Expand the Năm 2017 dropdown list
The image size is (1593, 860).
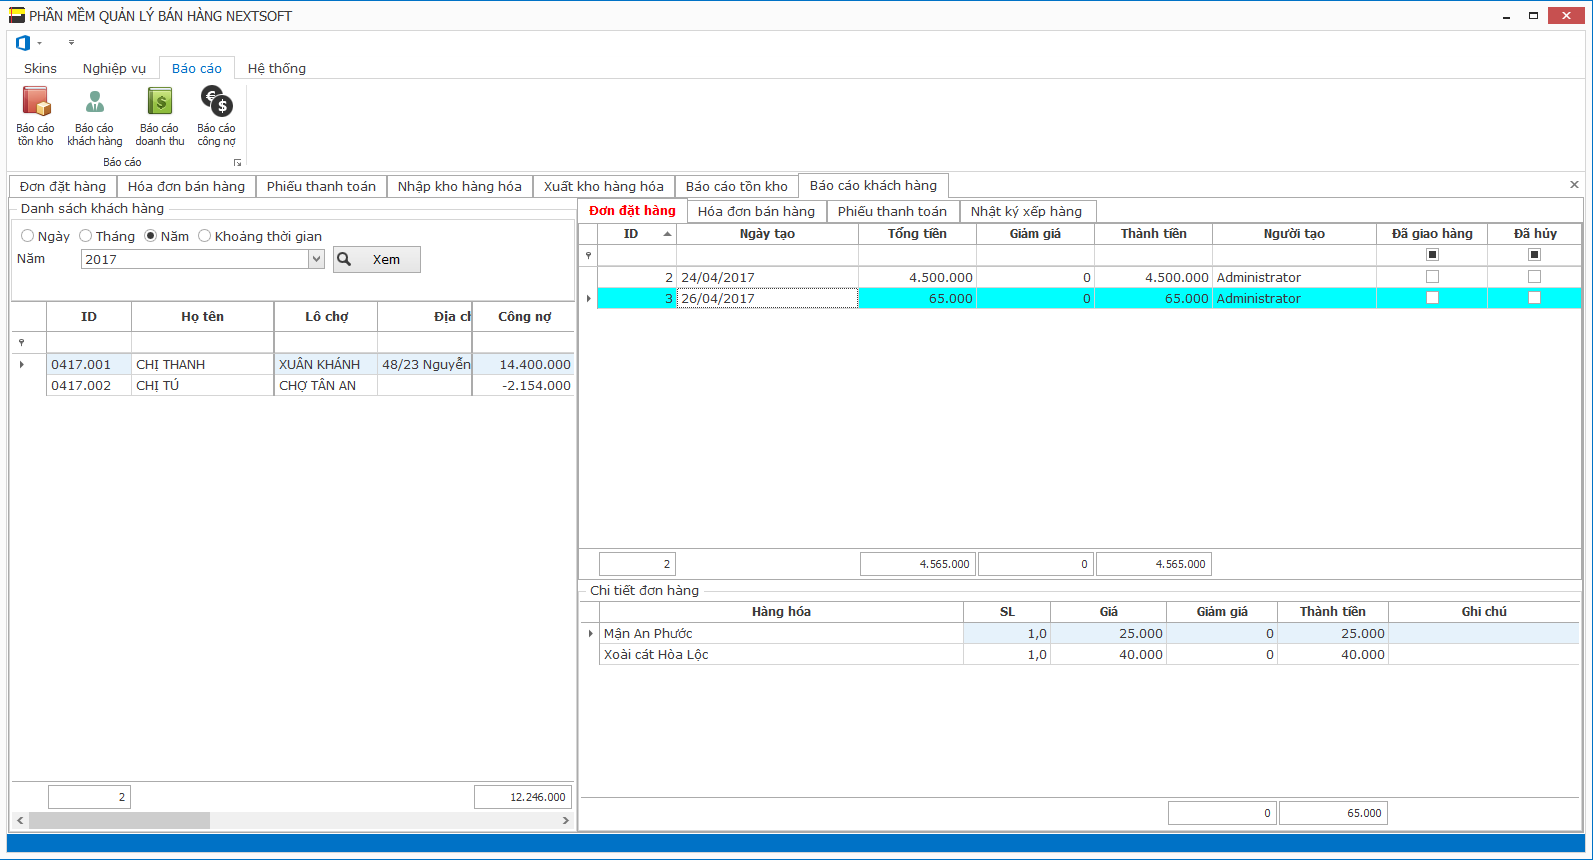[316, 259]
